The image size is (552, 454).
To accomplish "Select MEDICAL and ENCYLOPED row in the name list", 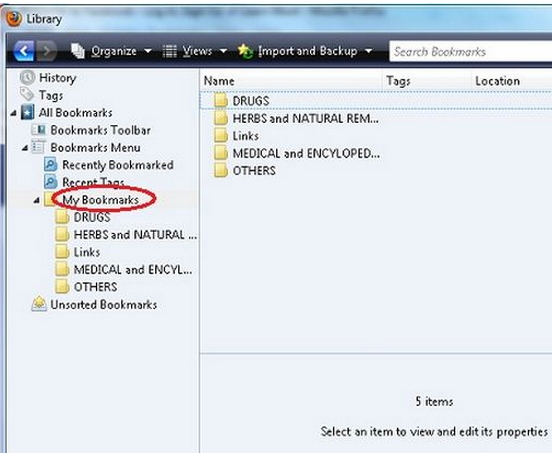I will click(376, 153).
